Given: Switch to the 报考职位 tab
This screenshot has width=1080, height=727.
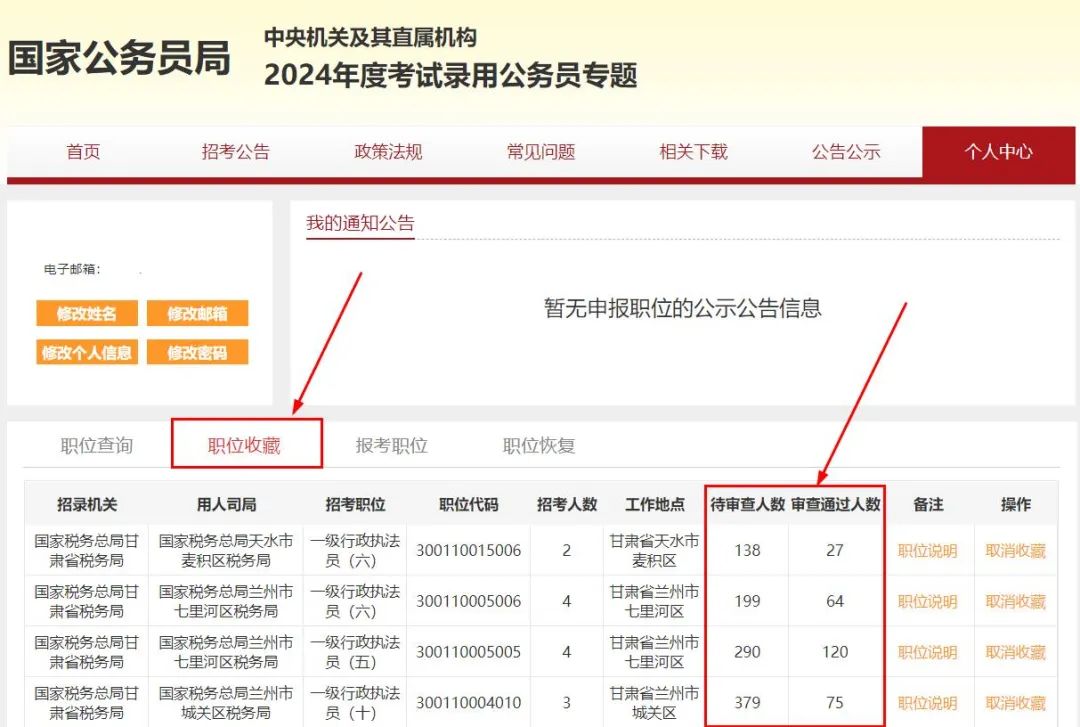Looking at the screenshot, I should [x=391, y=445].
